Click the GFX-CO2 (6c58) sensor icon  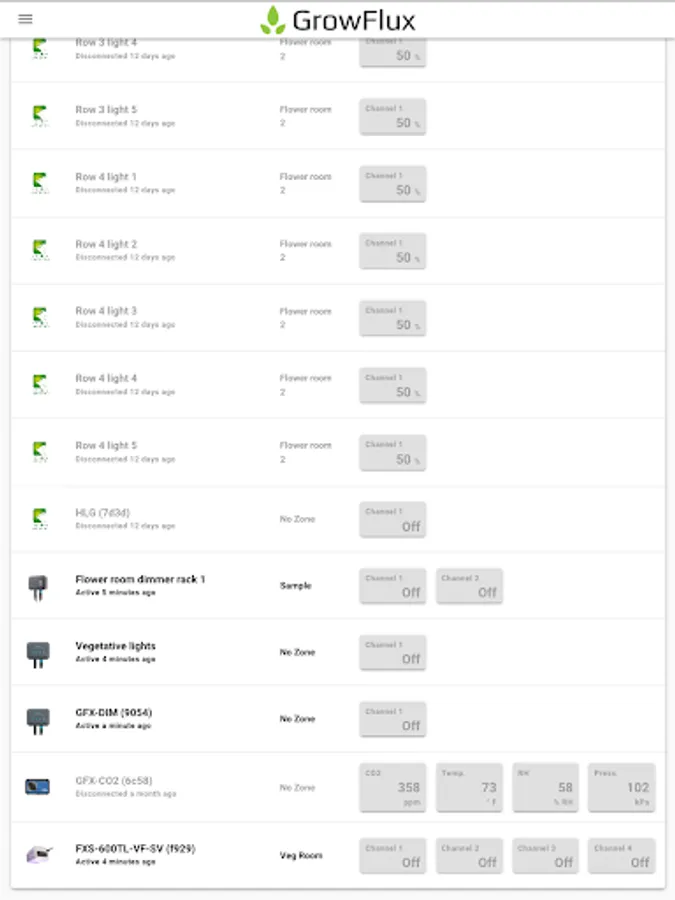[38, 787]
